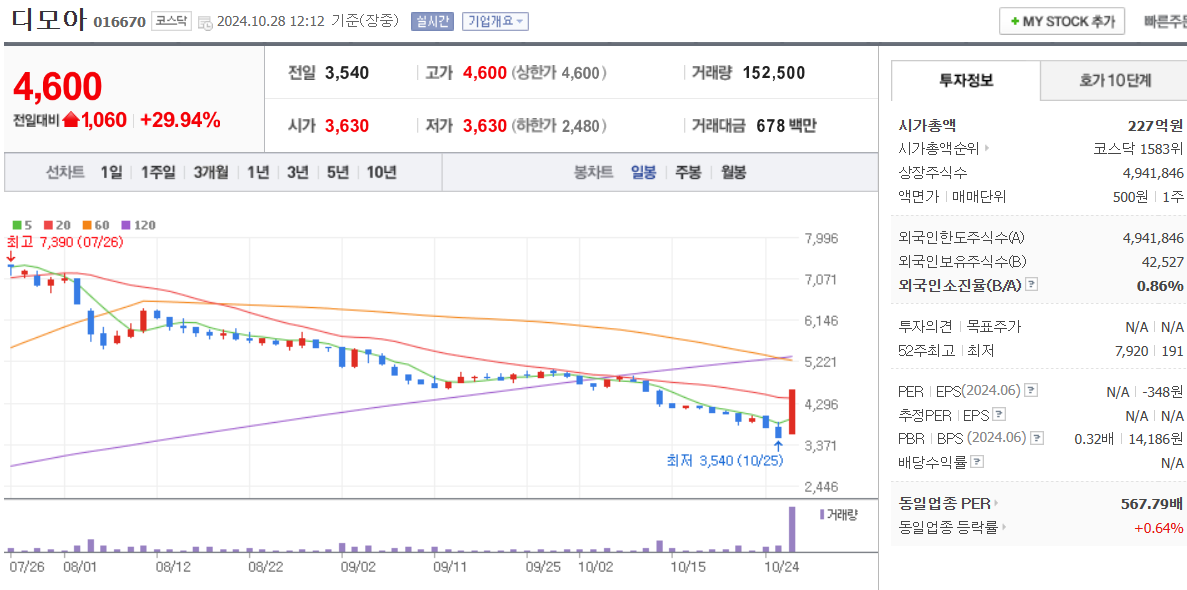Open help icon next to 배당수익률
1187x590 pixels.
pyautogui.click(x=977, y=461)
